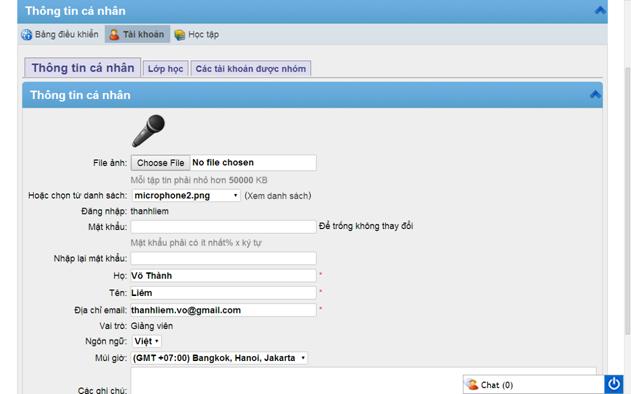This screenshot has width=631, height=394.
Task: Click the Xem danh sách link
Action: (x=278, y=196)
